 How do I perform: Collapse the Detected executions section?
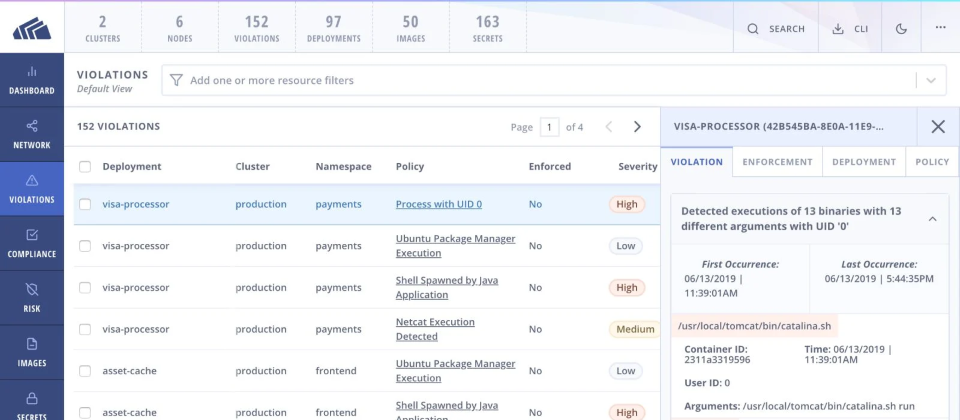pyautogui.click(x=932, y=219)
